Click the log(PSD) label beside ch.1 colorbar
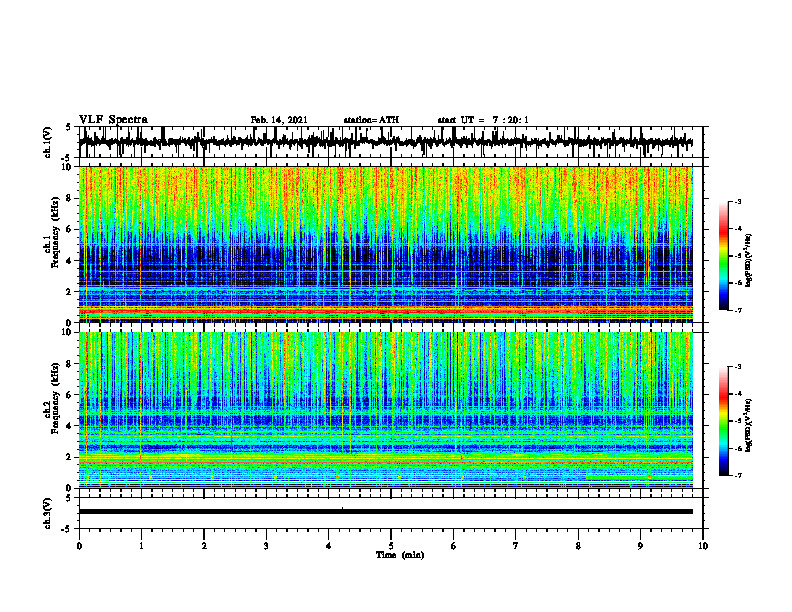792x612 pixels. pyautogui.click(x=749, y=260)
